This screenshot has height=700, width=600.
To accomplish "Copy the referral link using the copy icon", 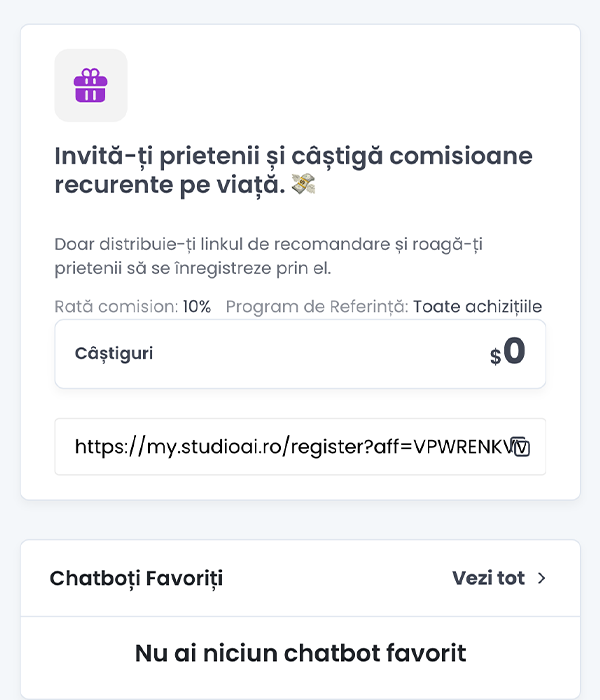I will click(519, 446).
